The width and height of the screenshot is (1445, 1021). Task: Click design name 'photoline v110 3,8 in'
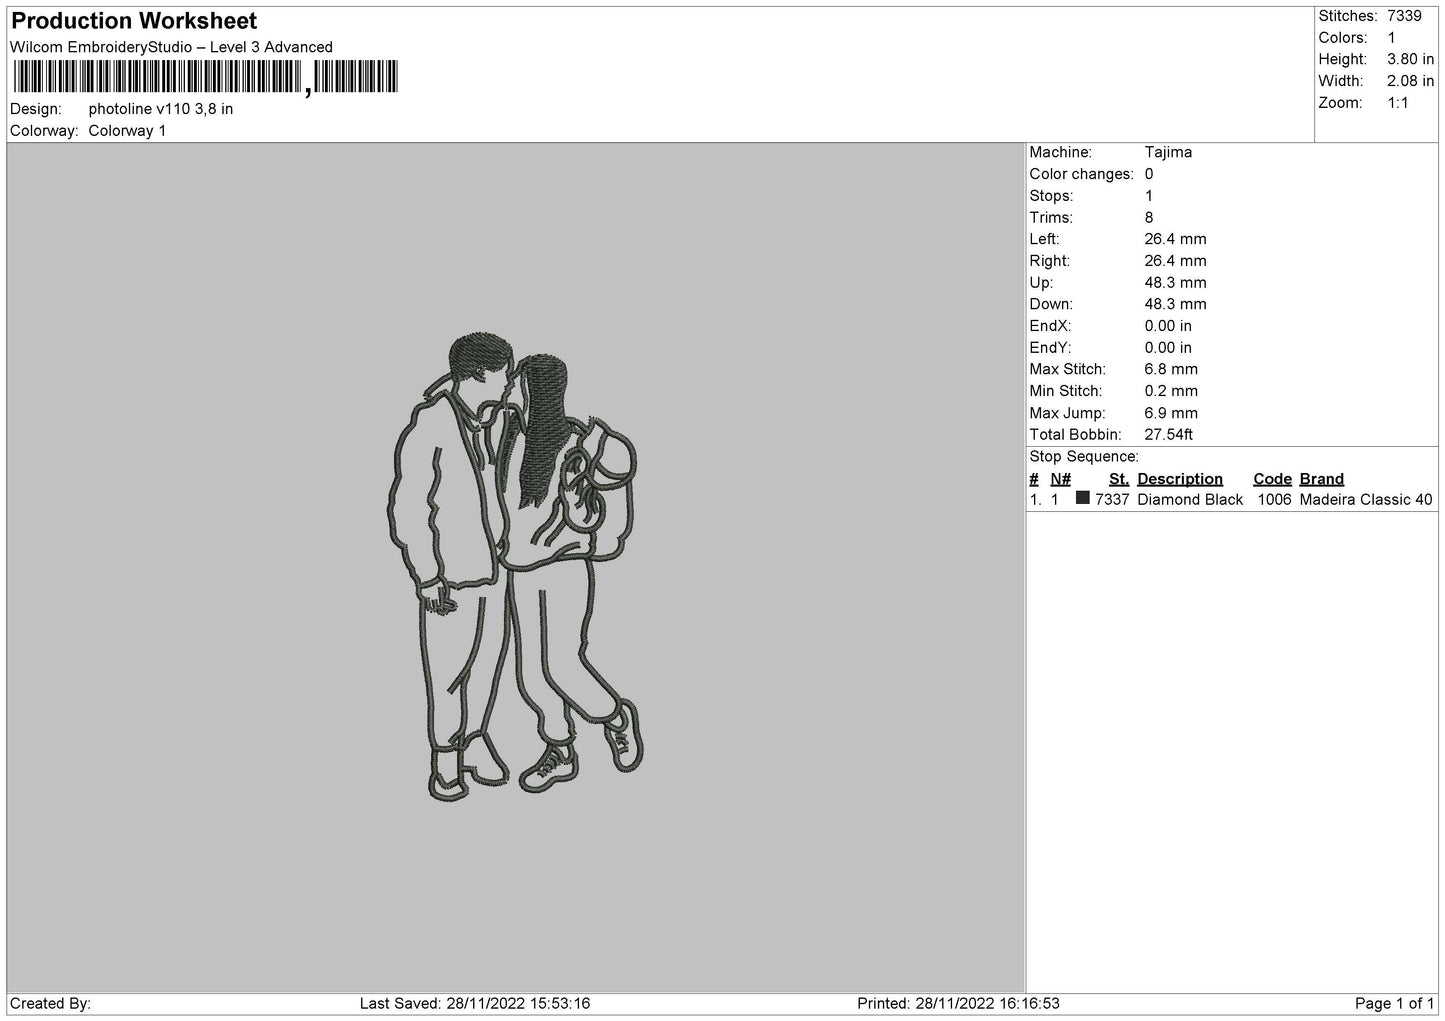[161, 109]
